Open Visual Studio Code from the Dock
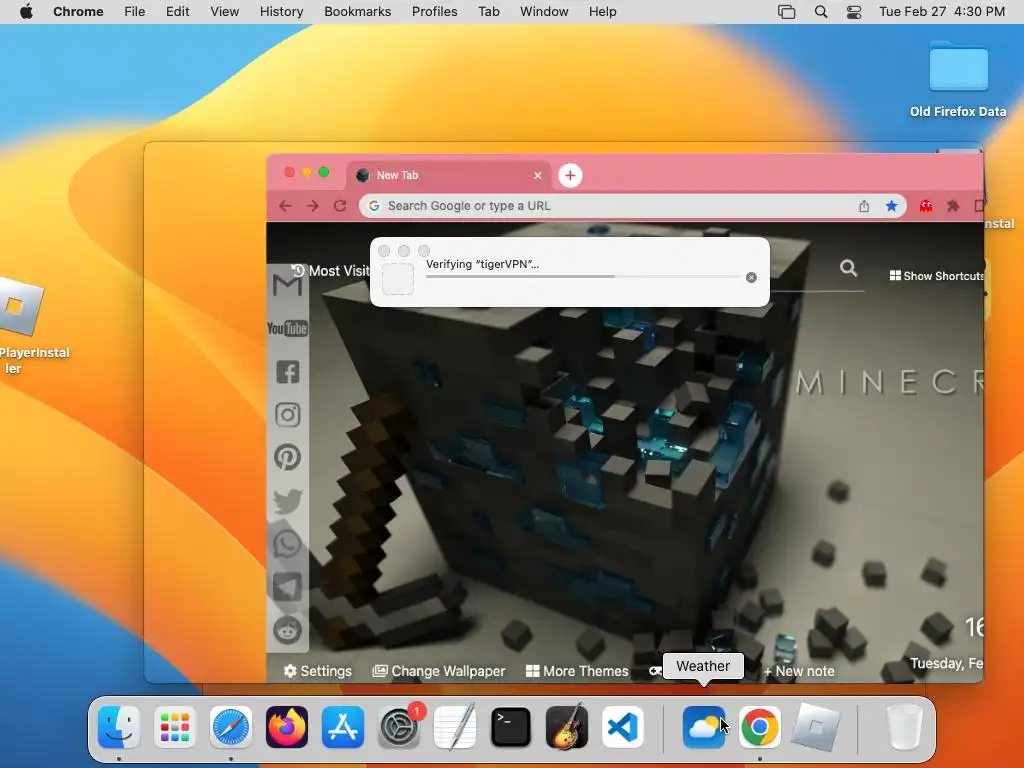This screenshot has height=768, width=1024. point(622,727)
